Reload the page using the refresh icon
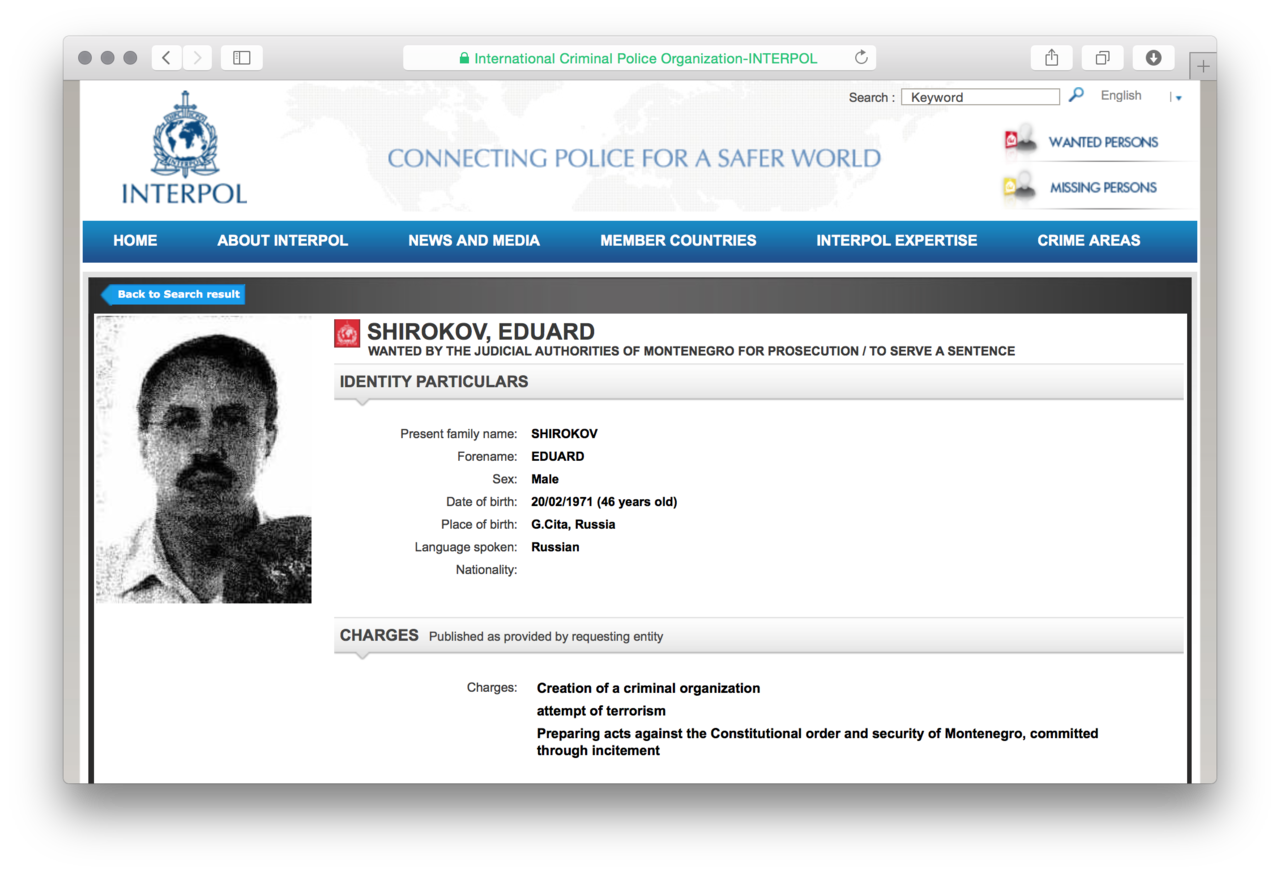 [x=861, y=58]
